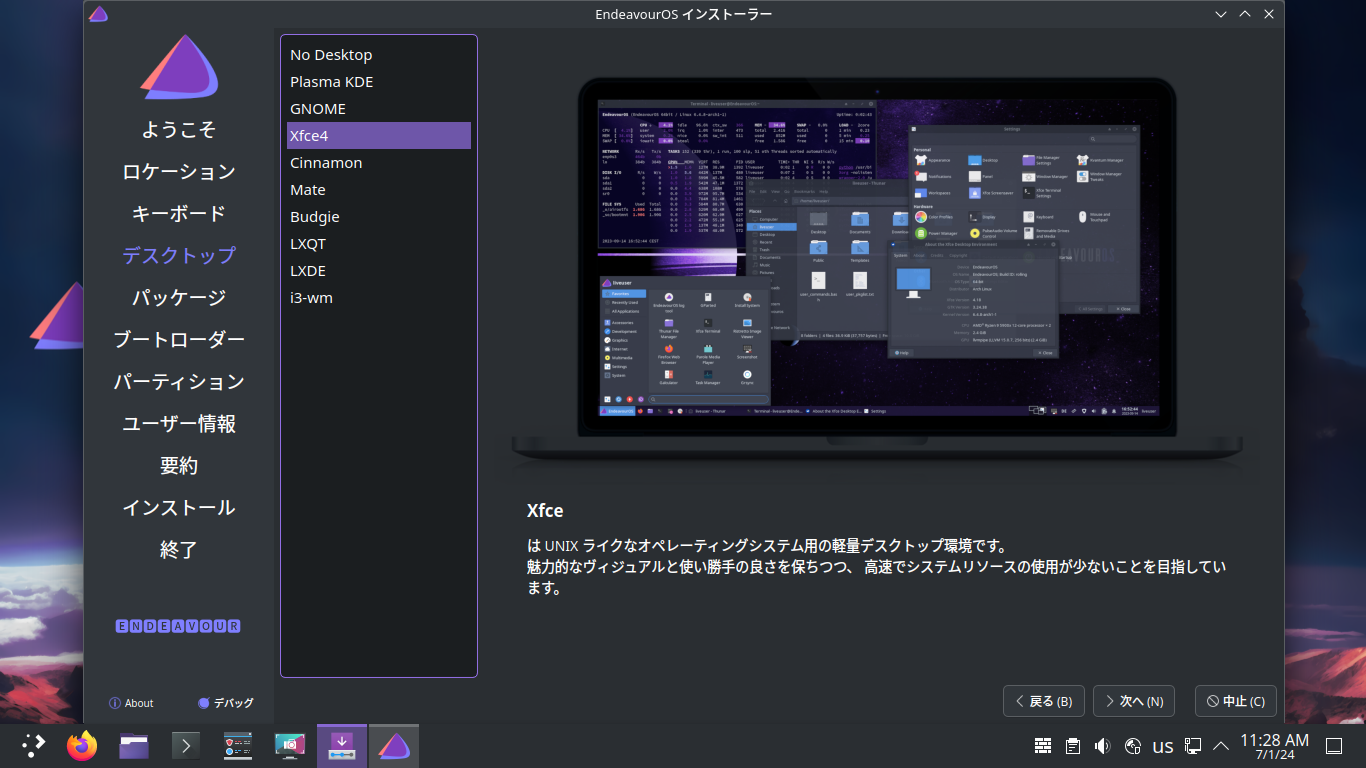Choose LXDE desktop
The width and height of the screenshot is (1366, 768).
coord(379,271)
